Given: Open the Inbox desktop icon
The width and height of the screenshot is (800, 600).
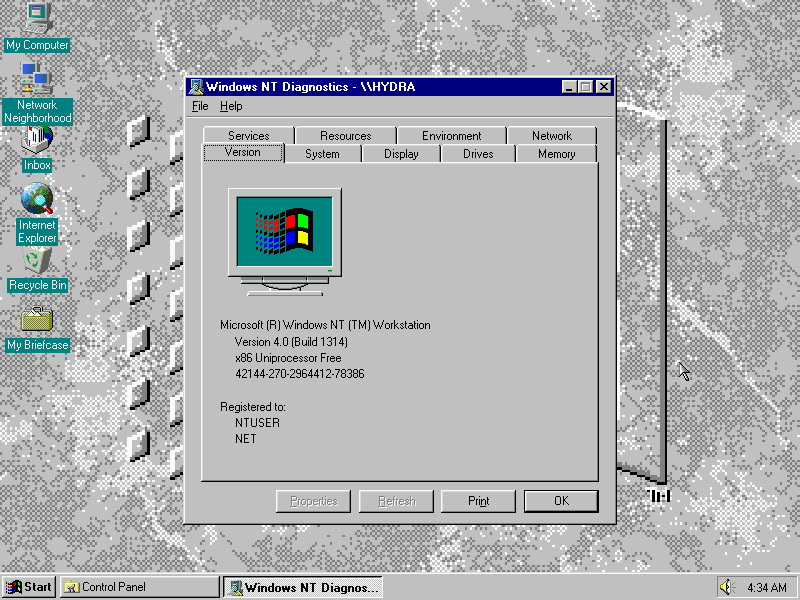Looking at the screenshot, I should pos(37,140).
